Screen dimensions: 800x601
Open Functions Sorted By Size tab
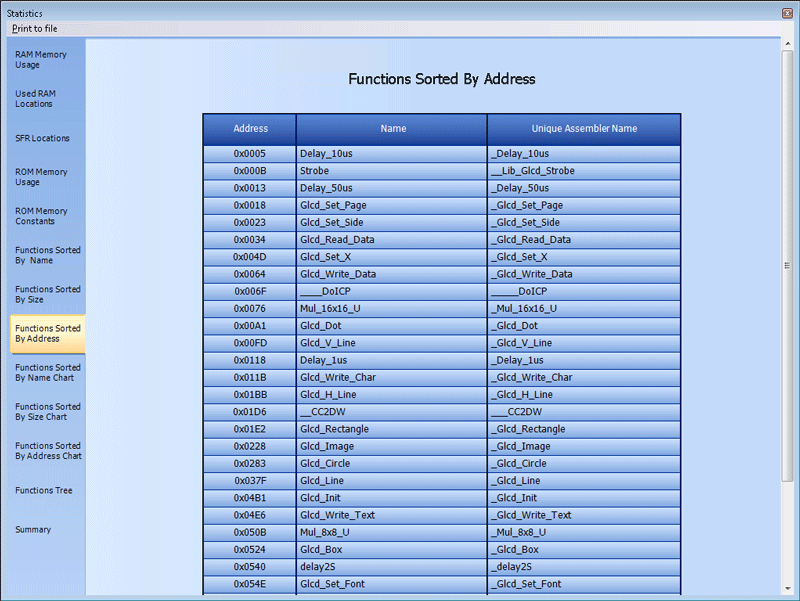47,294
